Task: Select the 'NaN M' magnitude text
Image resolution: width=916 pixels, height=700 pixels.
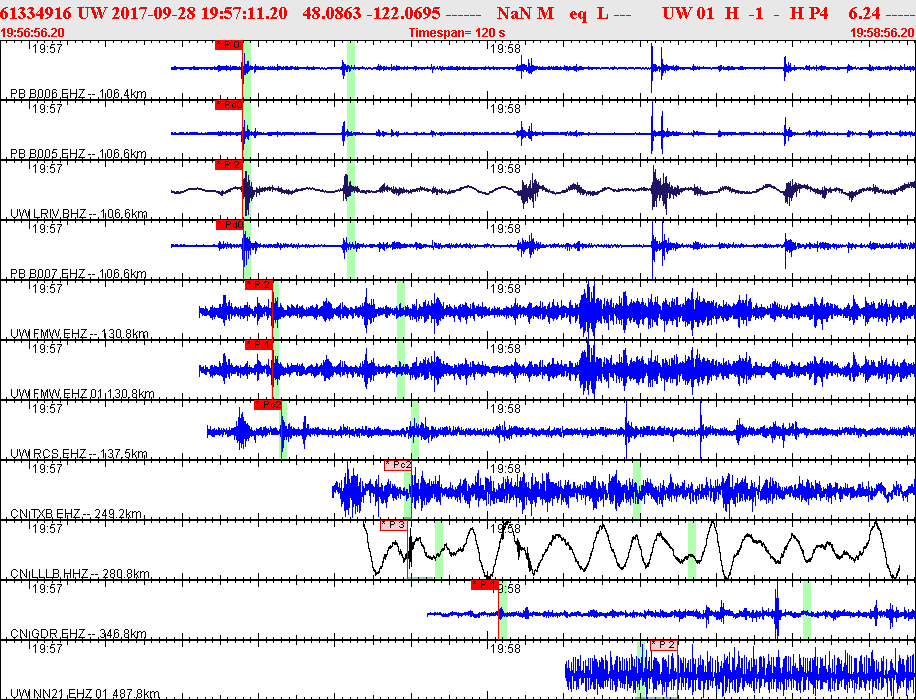Action: click(525, 13)
